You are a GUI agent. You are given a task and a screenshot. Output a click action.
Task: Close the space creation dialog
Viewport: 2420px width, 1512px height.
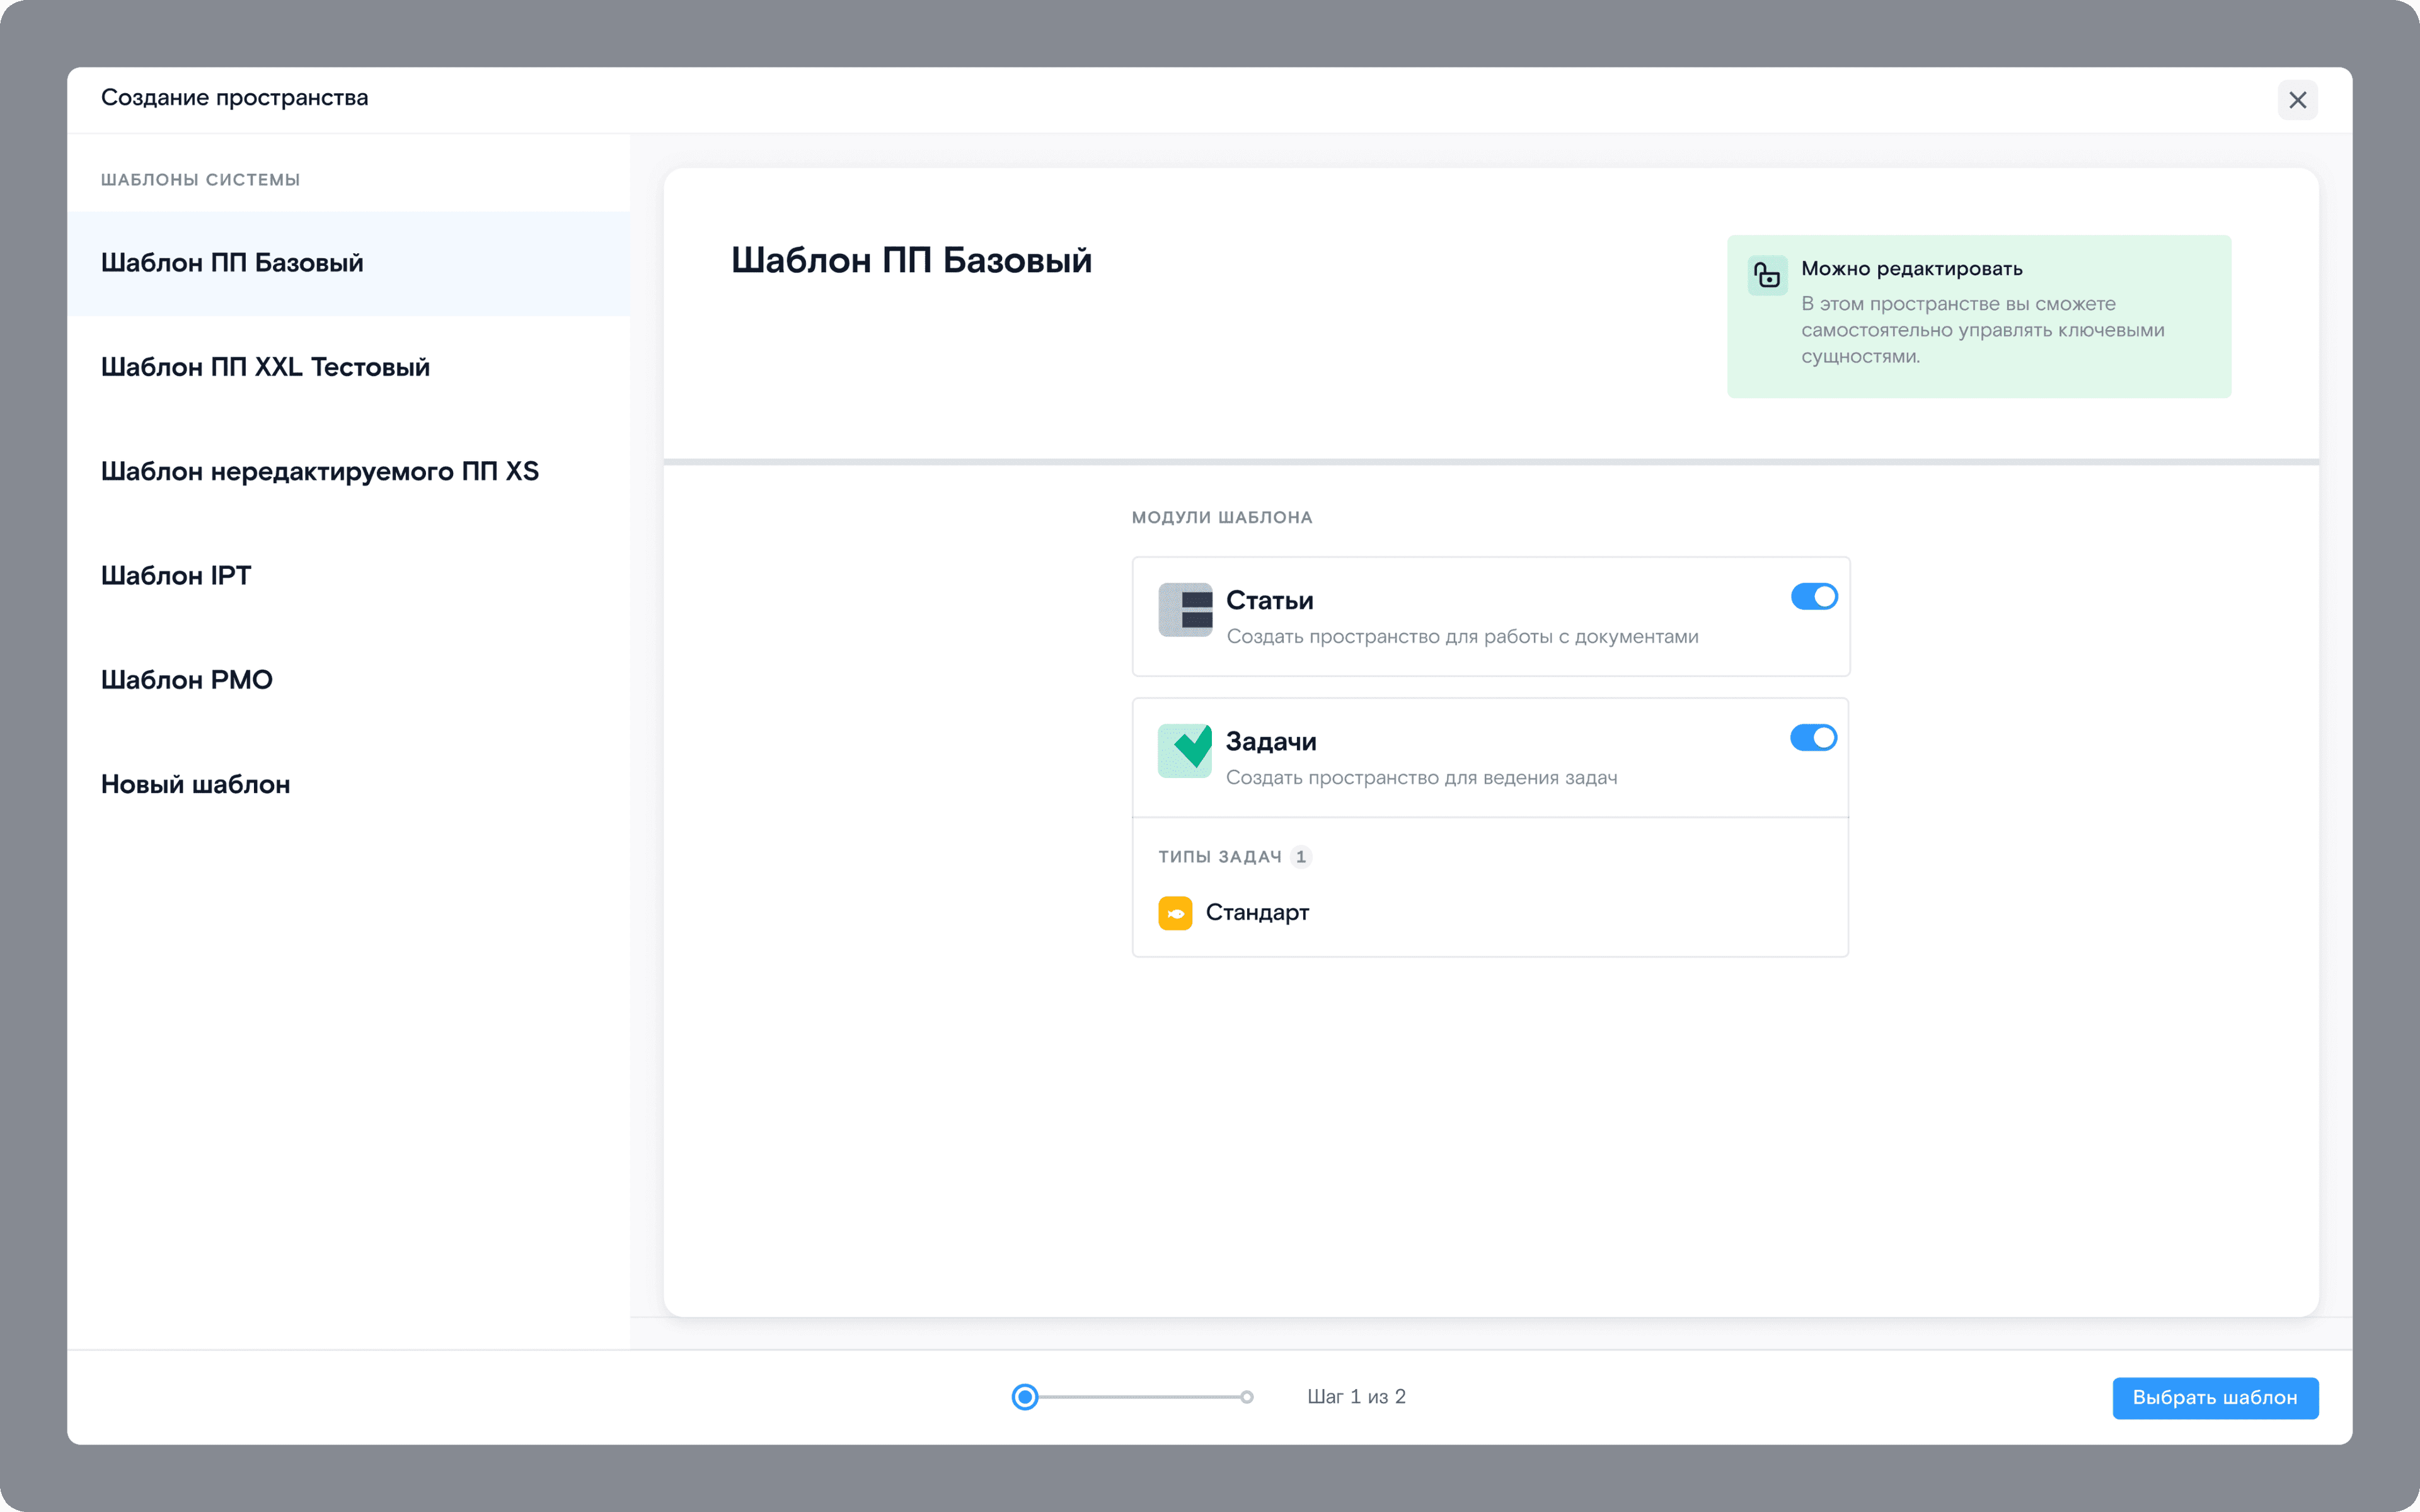[2297, 100]
